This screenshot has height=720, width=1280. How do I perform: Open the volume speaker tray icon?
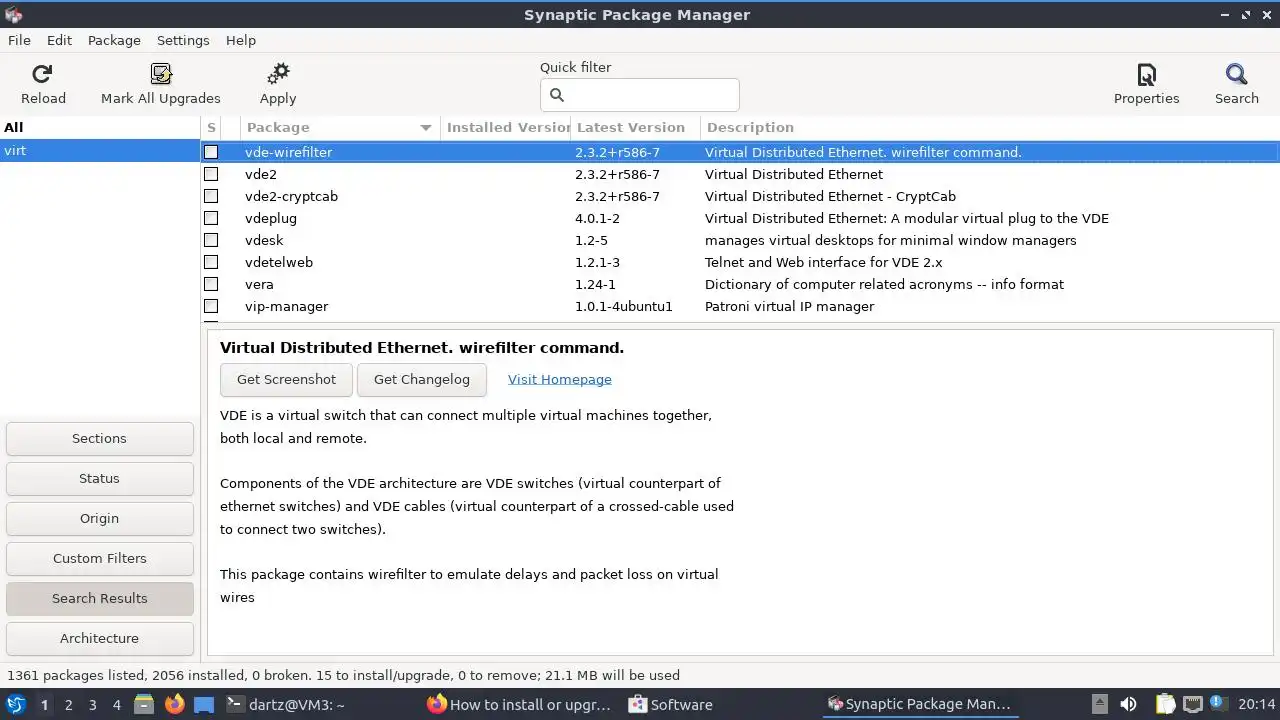[1128, 704]
